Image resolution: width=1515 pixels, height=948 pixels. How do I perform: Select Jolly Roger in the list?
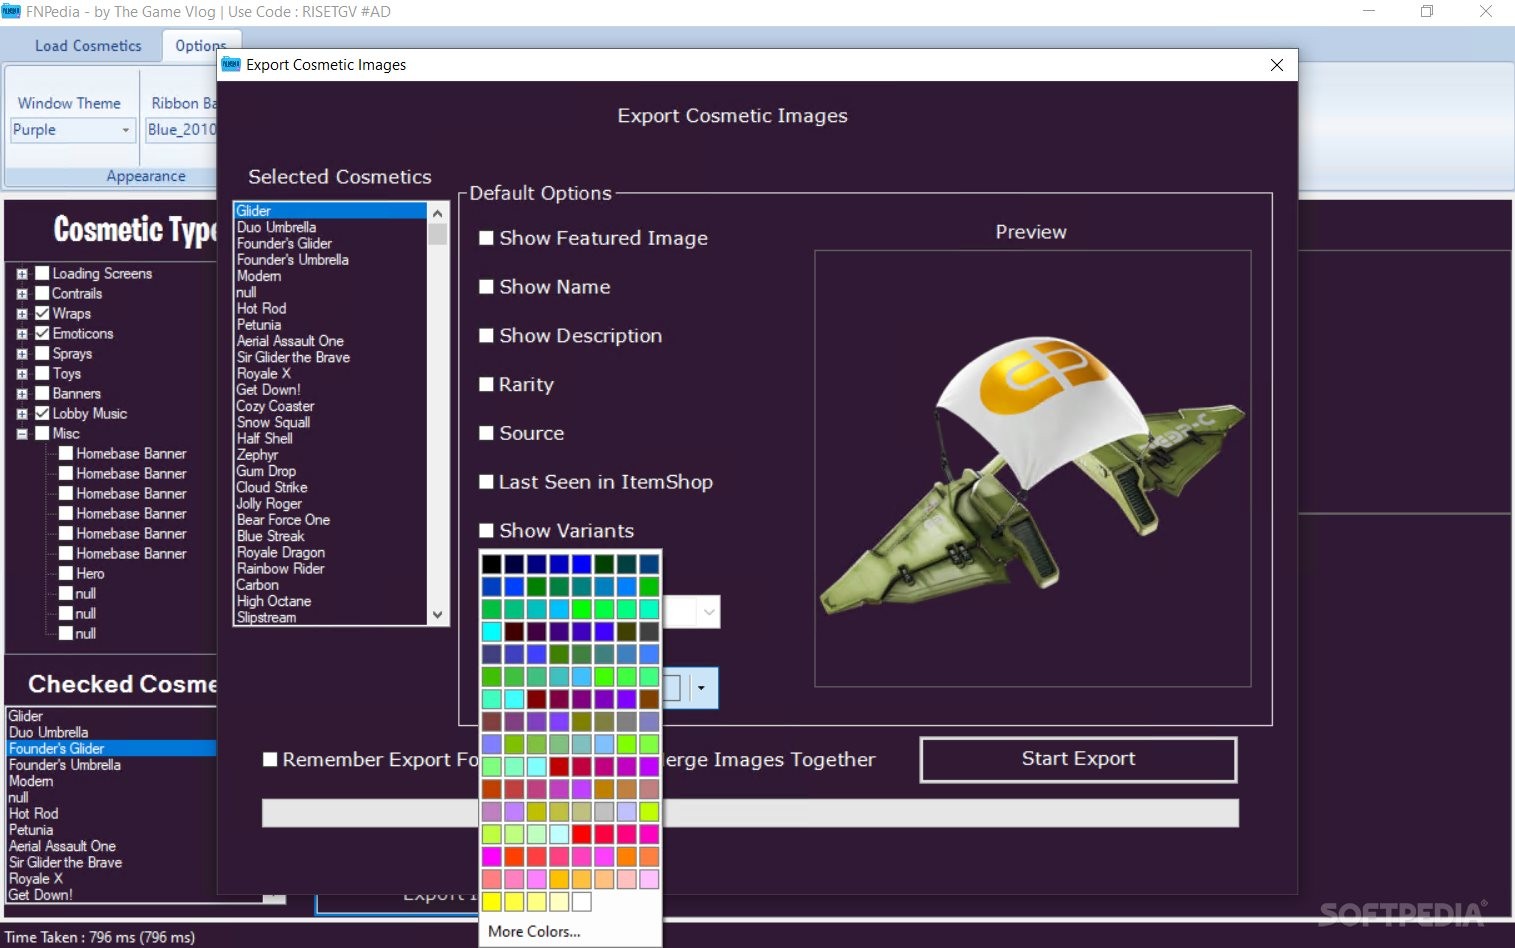click(x=269, y=504)
